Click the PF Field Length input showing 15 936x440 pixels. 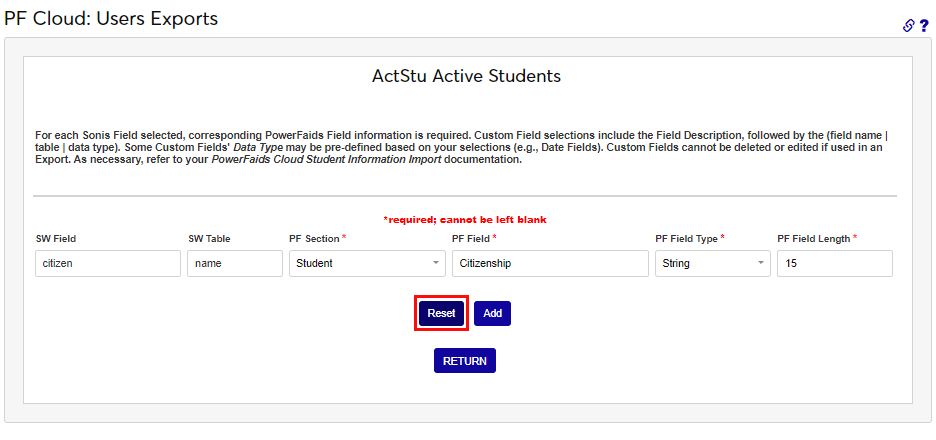coord(834,263)
